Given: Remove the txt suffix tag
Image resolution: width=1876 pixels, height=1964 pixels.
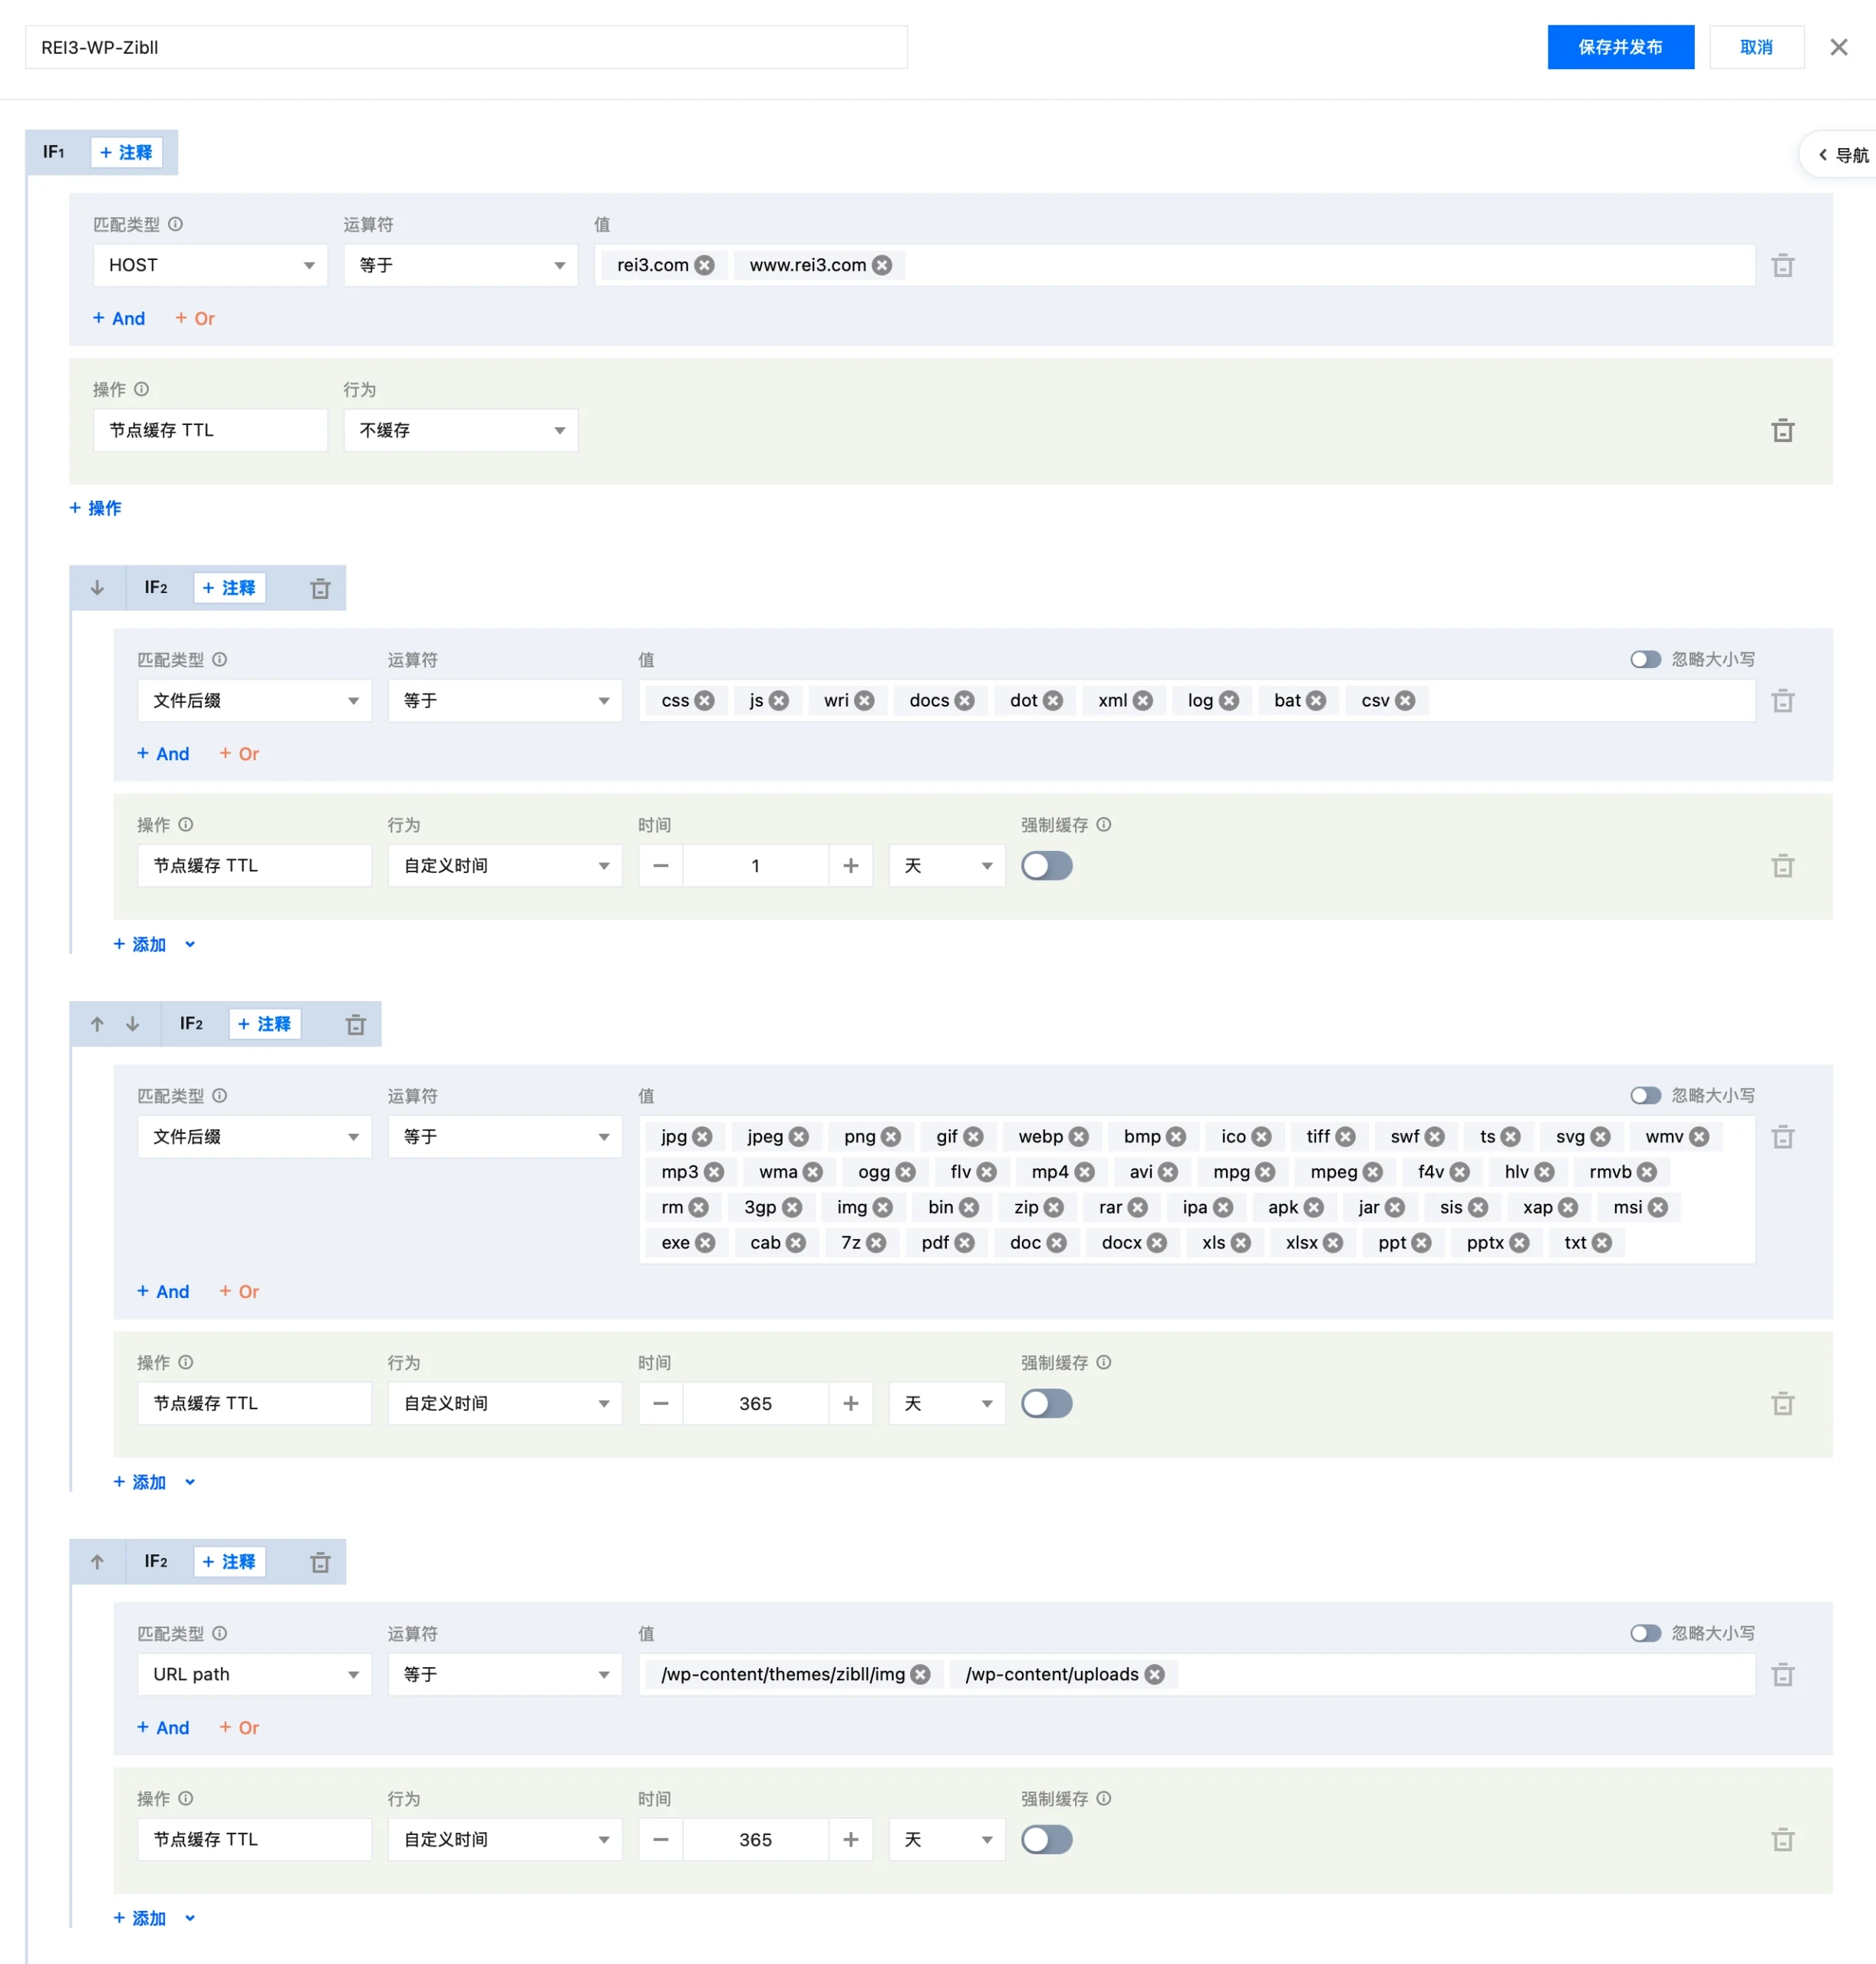Looking at the screenshot, I should pos(1602,1243).
